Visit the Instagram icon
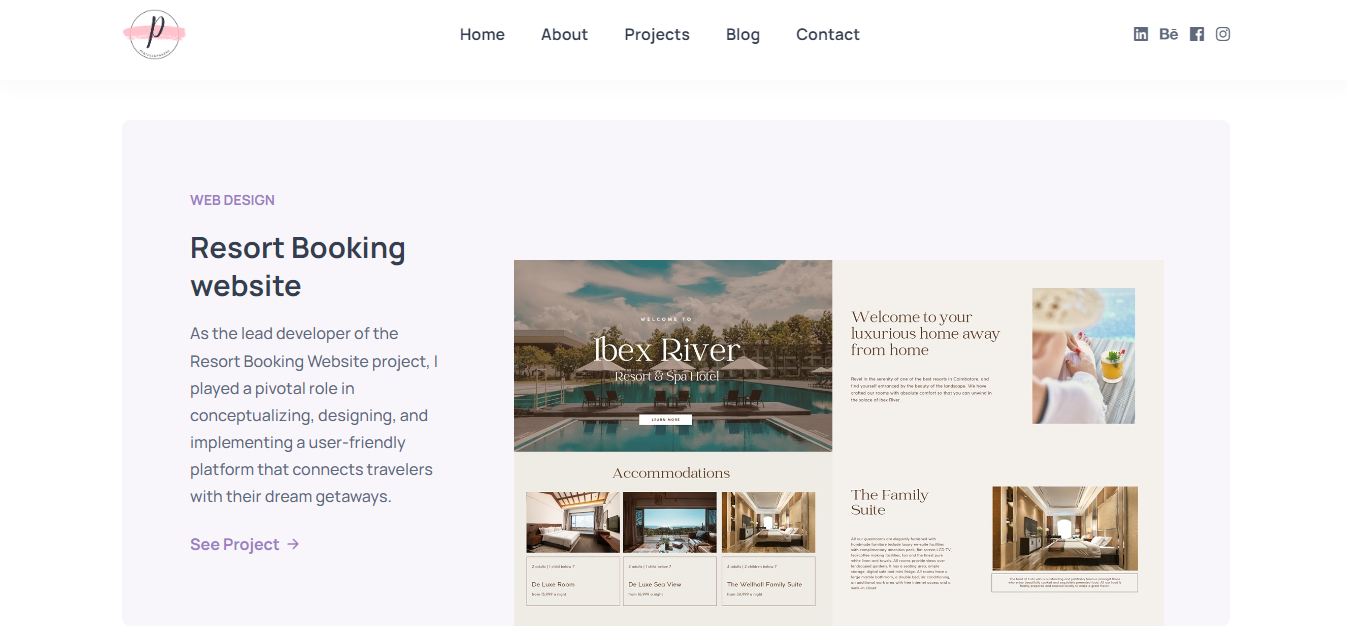The image size is (1347, 635). 1222,33
